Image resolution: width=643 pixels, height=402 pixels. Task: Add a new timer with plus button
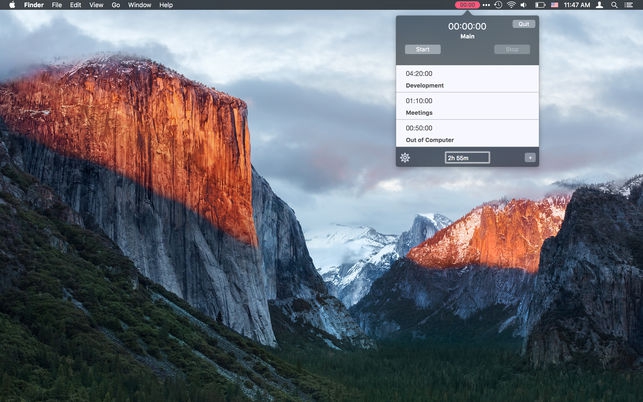[530, 157]
